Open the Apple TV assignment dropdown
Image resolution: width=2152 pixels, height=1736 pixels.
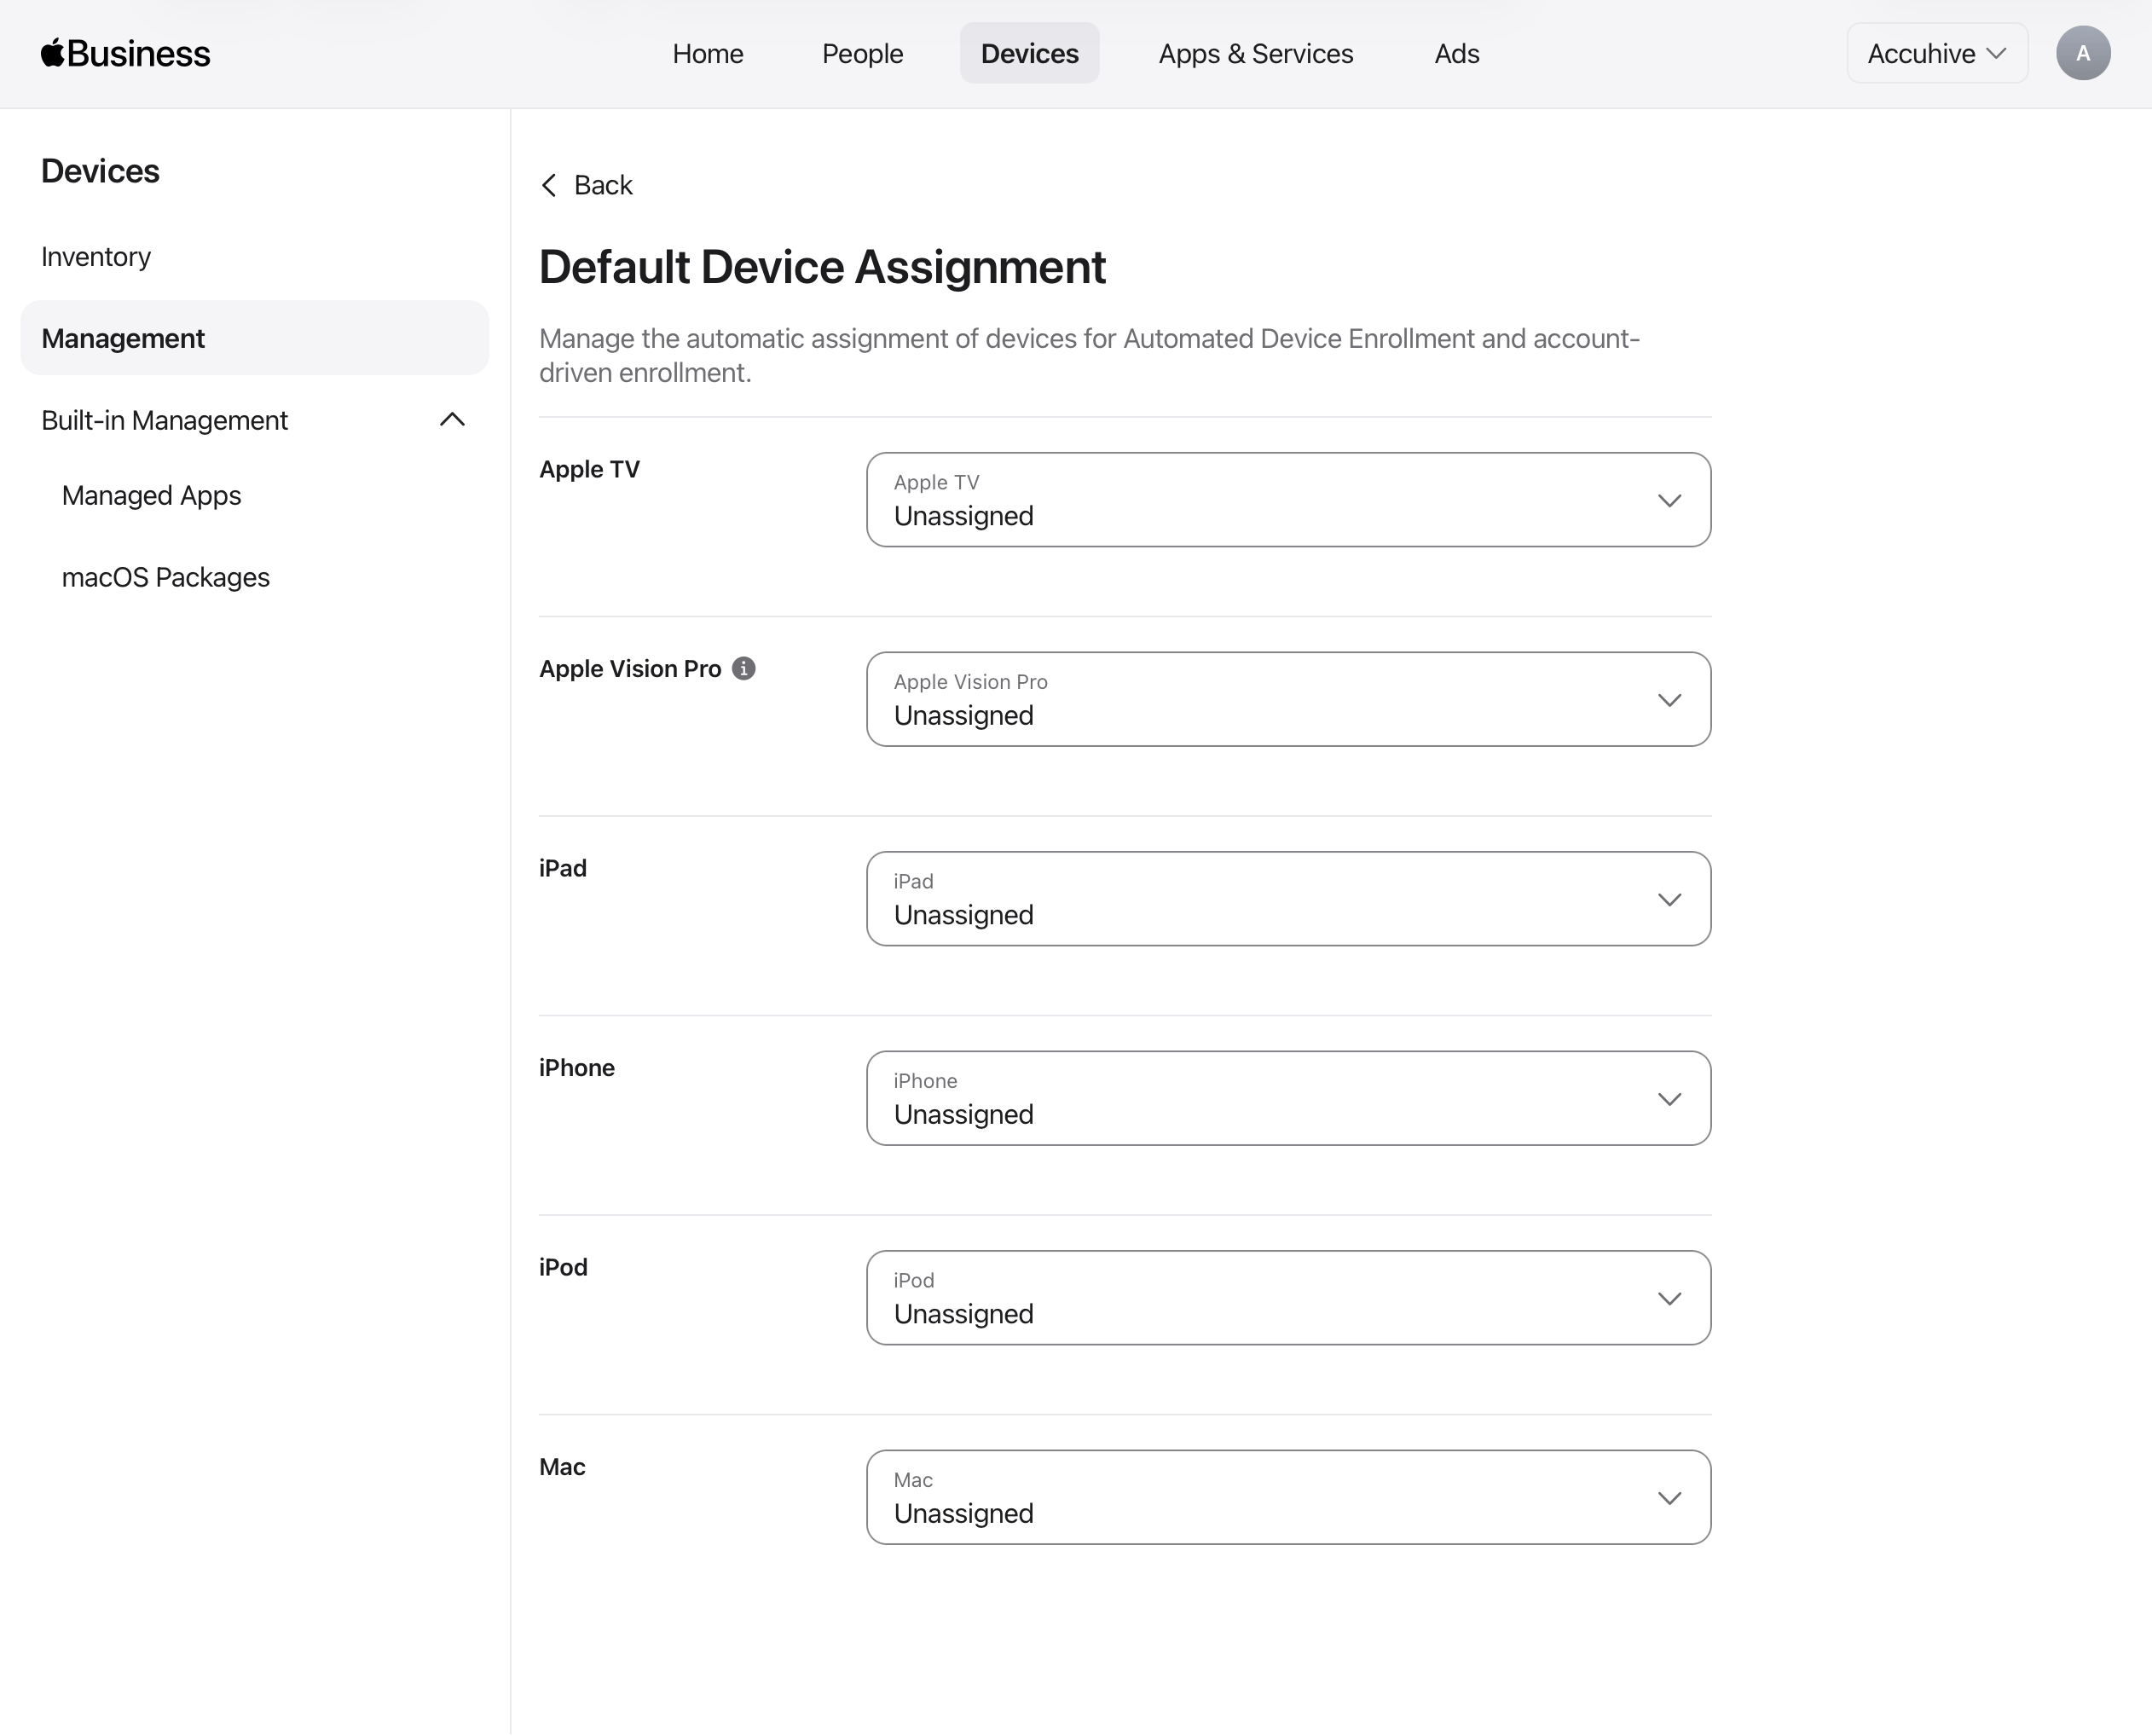(1288, 499)
